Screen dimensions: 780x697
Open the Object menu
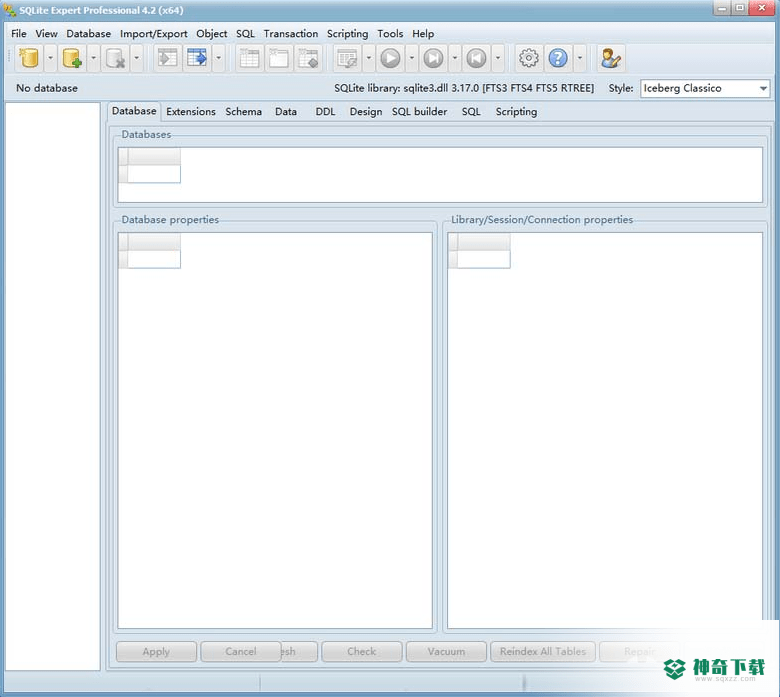[x=211, y=34]
